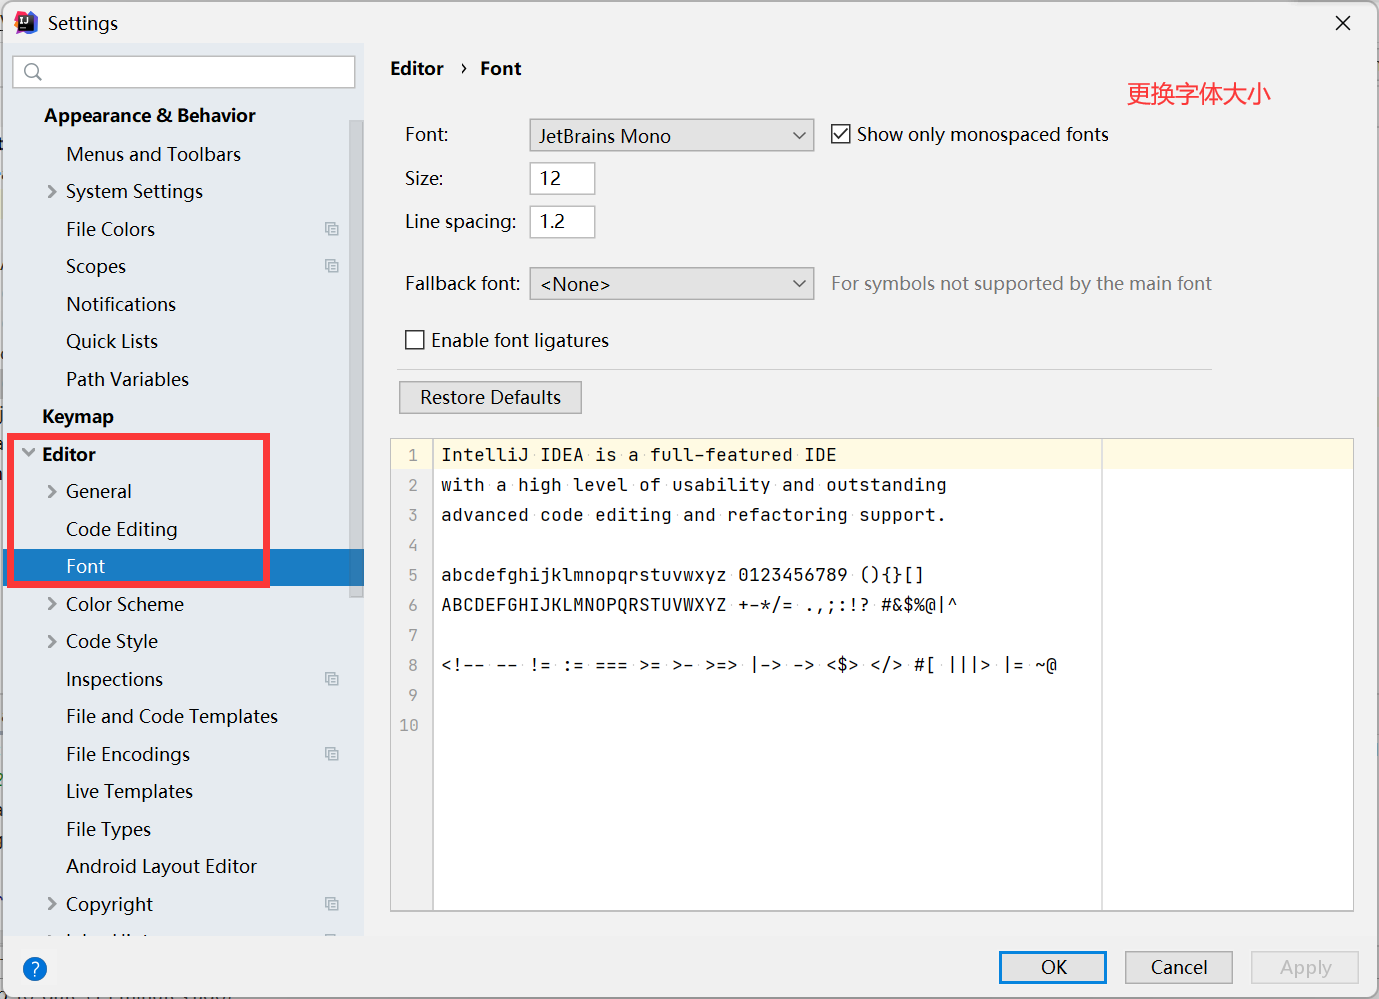Expand the Code Style tree node
The image size is (1379, 999).
[52, 641]
